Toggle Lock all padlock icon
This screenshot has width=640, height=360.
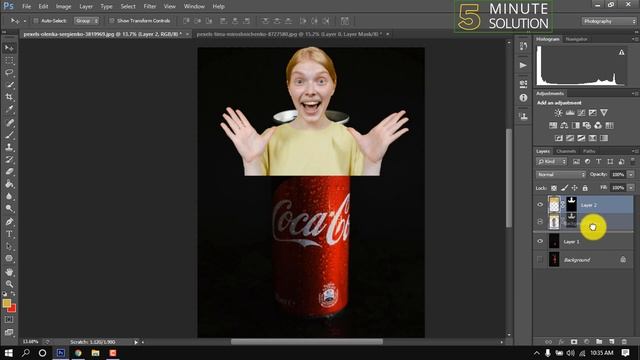point(585,188)
